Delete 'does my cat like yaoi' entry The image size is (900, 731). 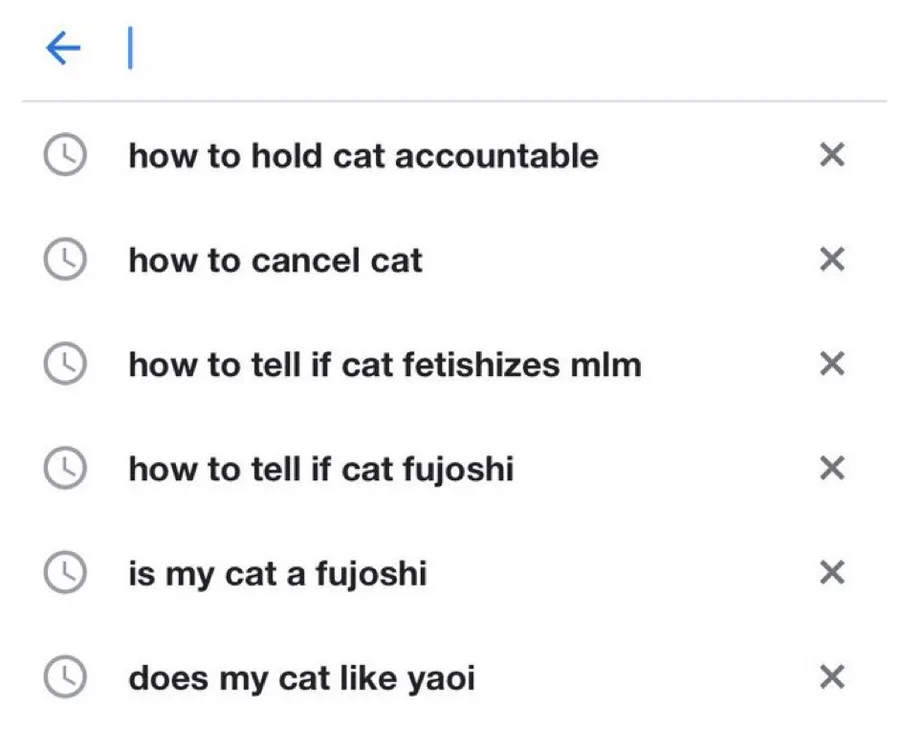pyautogui.click(x=832, y=678)
